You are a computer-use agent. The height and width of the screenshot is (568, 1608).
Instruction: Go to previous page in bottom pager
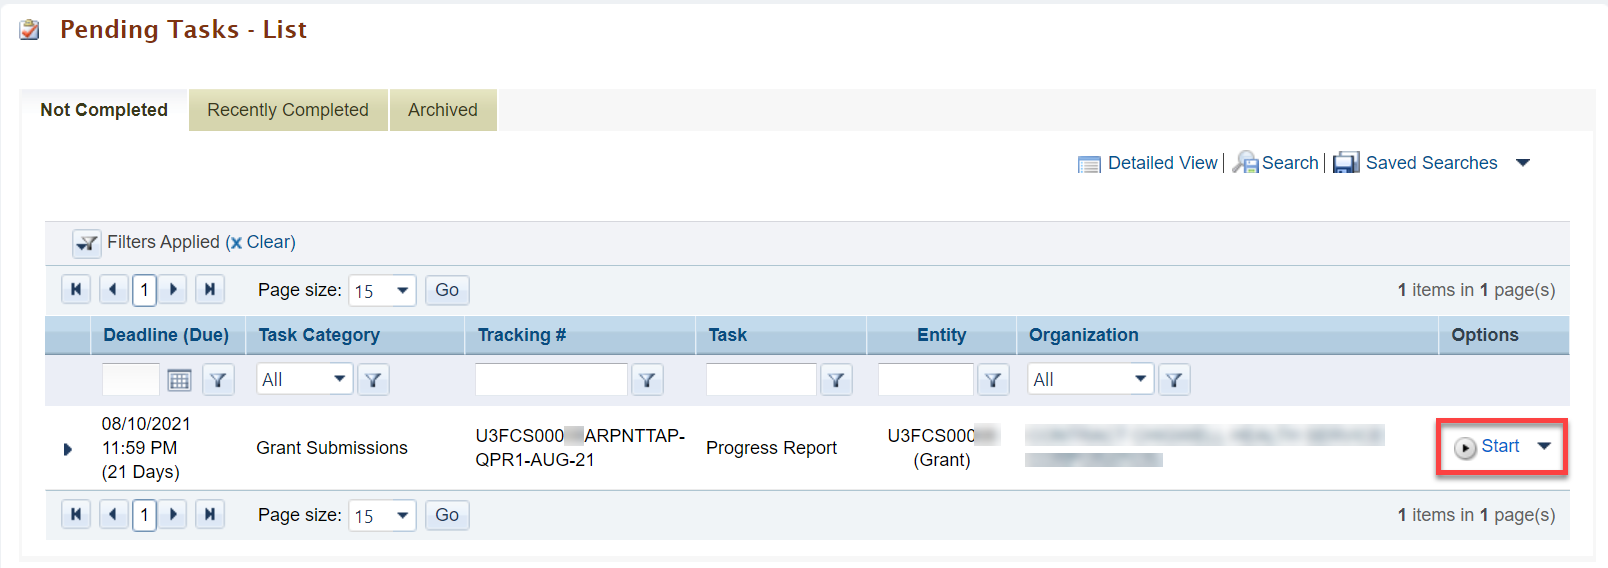tap(113, 515)
